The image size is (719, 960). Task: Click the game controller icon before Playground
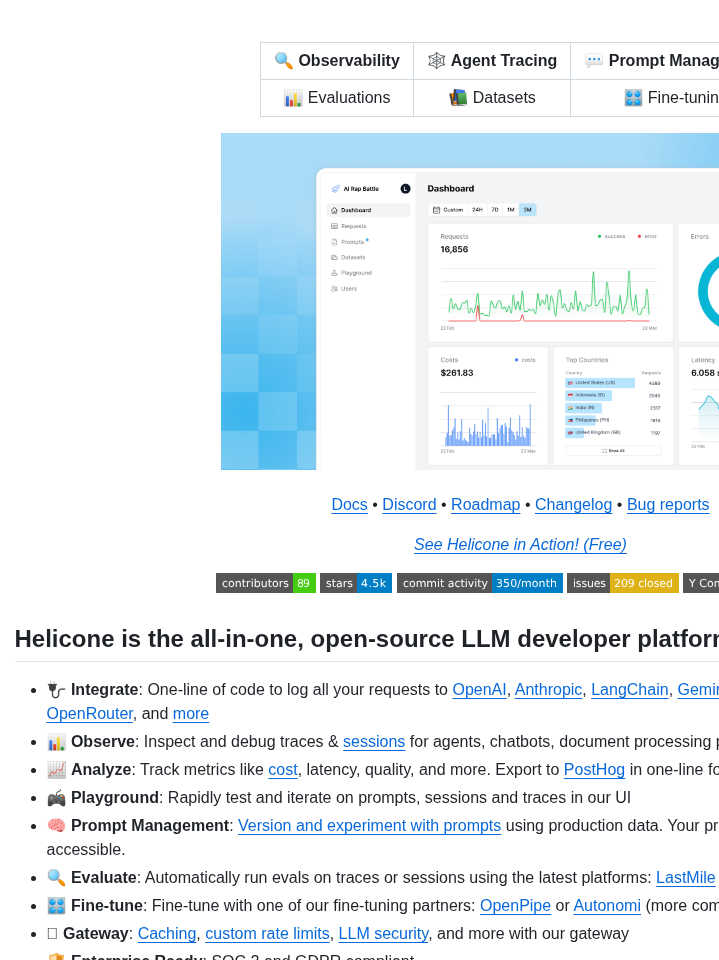click(56, 798)
